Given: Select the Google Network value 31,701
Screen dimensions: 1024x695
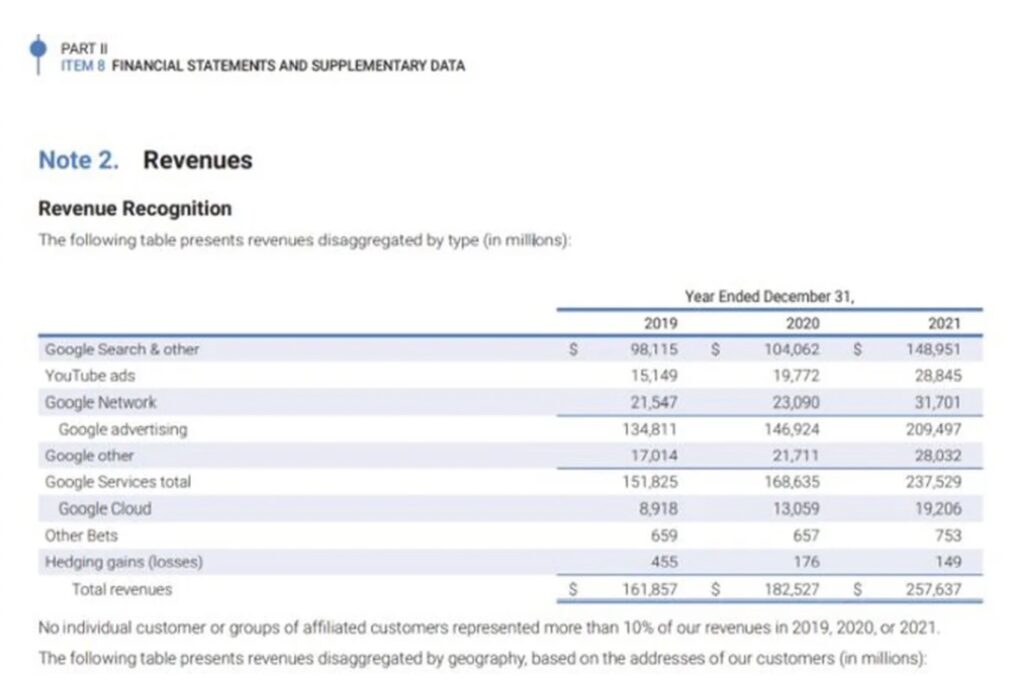Looking at the screenshot, I should [938, 402].
